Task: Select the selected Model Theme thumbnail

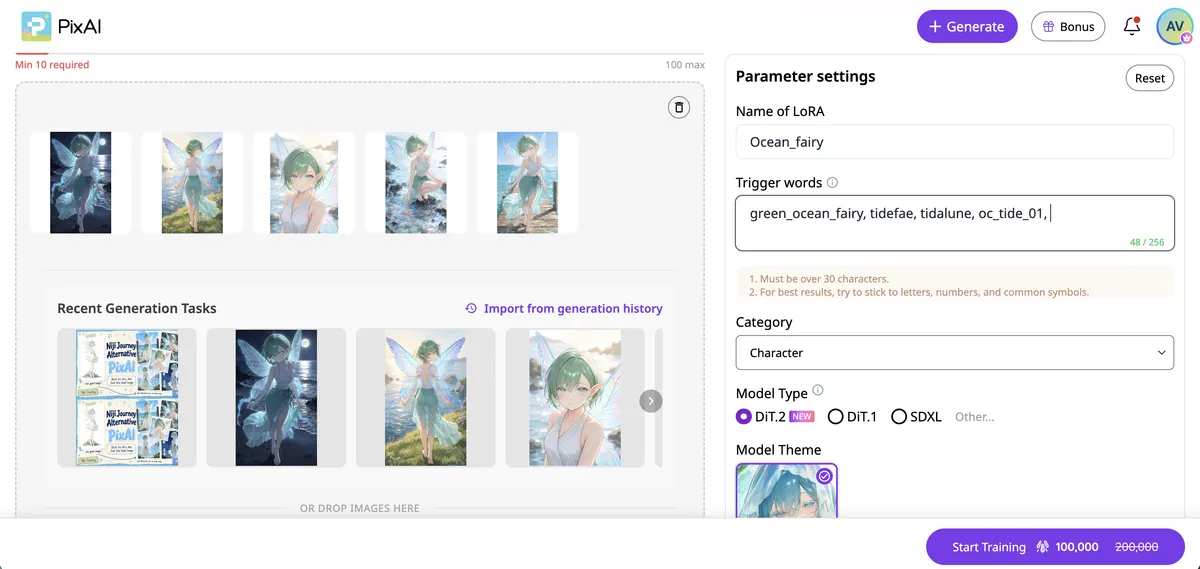Action: [x=787, y=490]
